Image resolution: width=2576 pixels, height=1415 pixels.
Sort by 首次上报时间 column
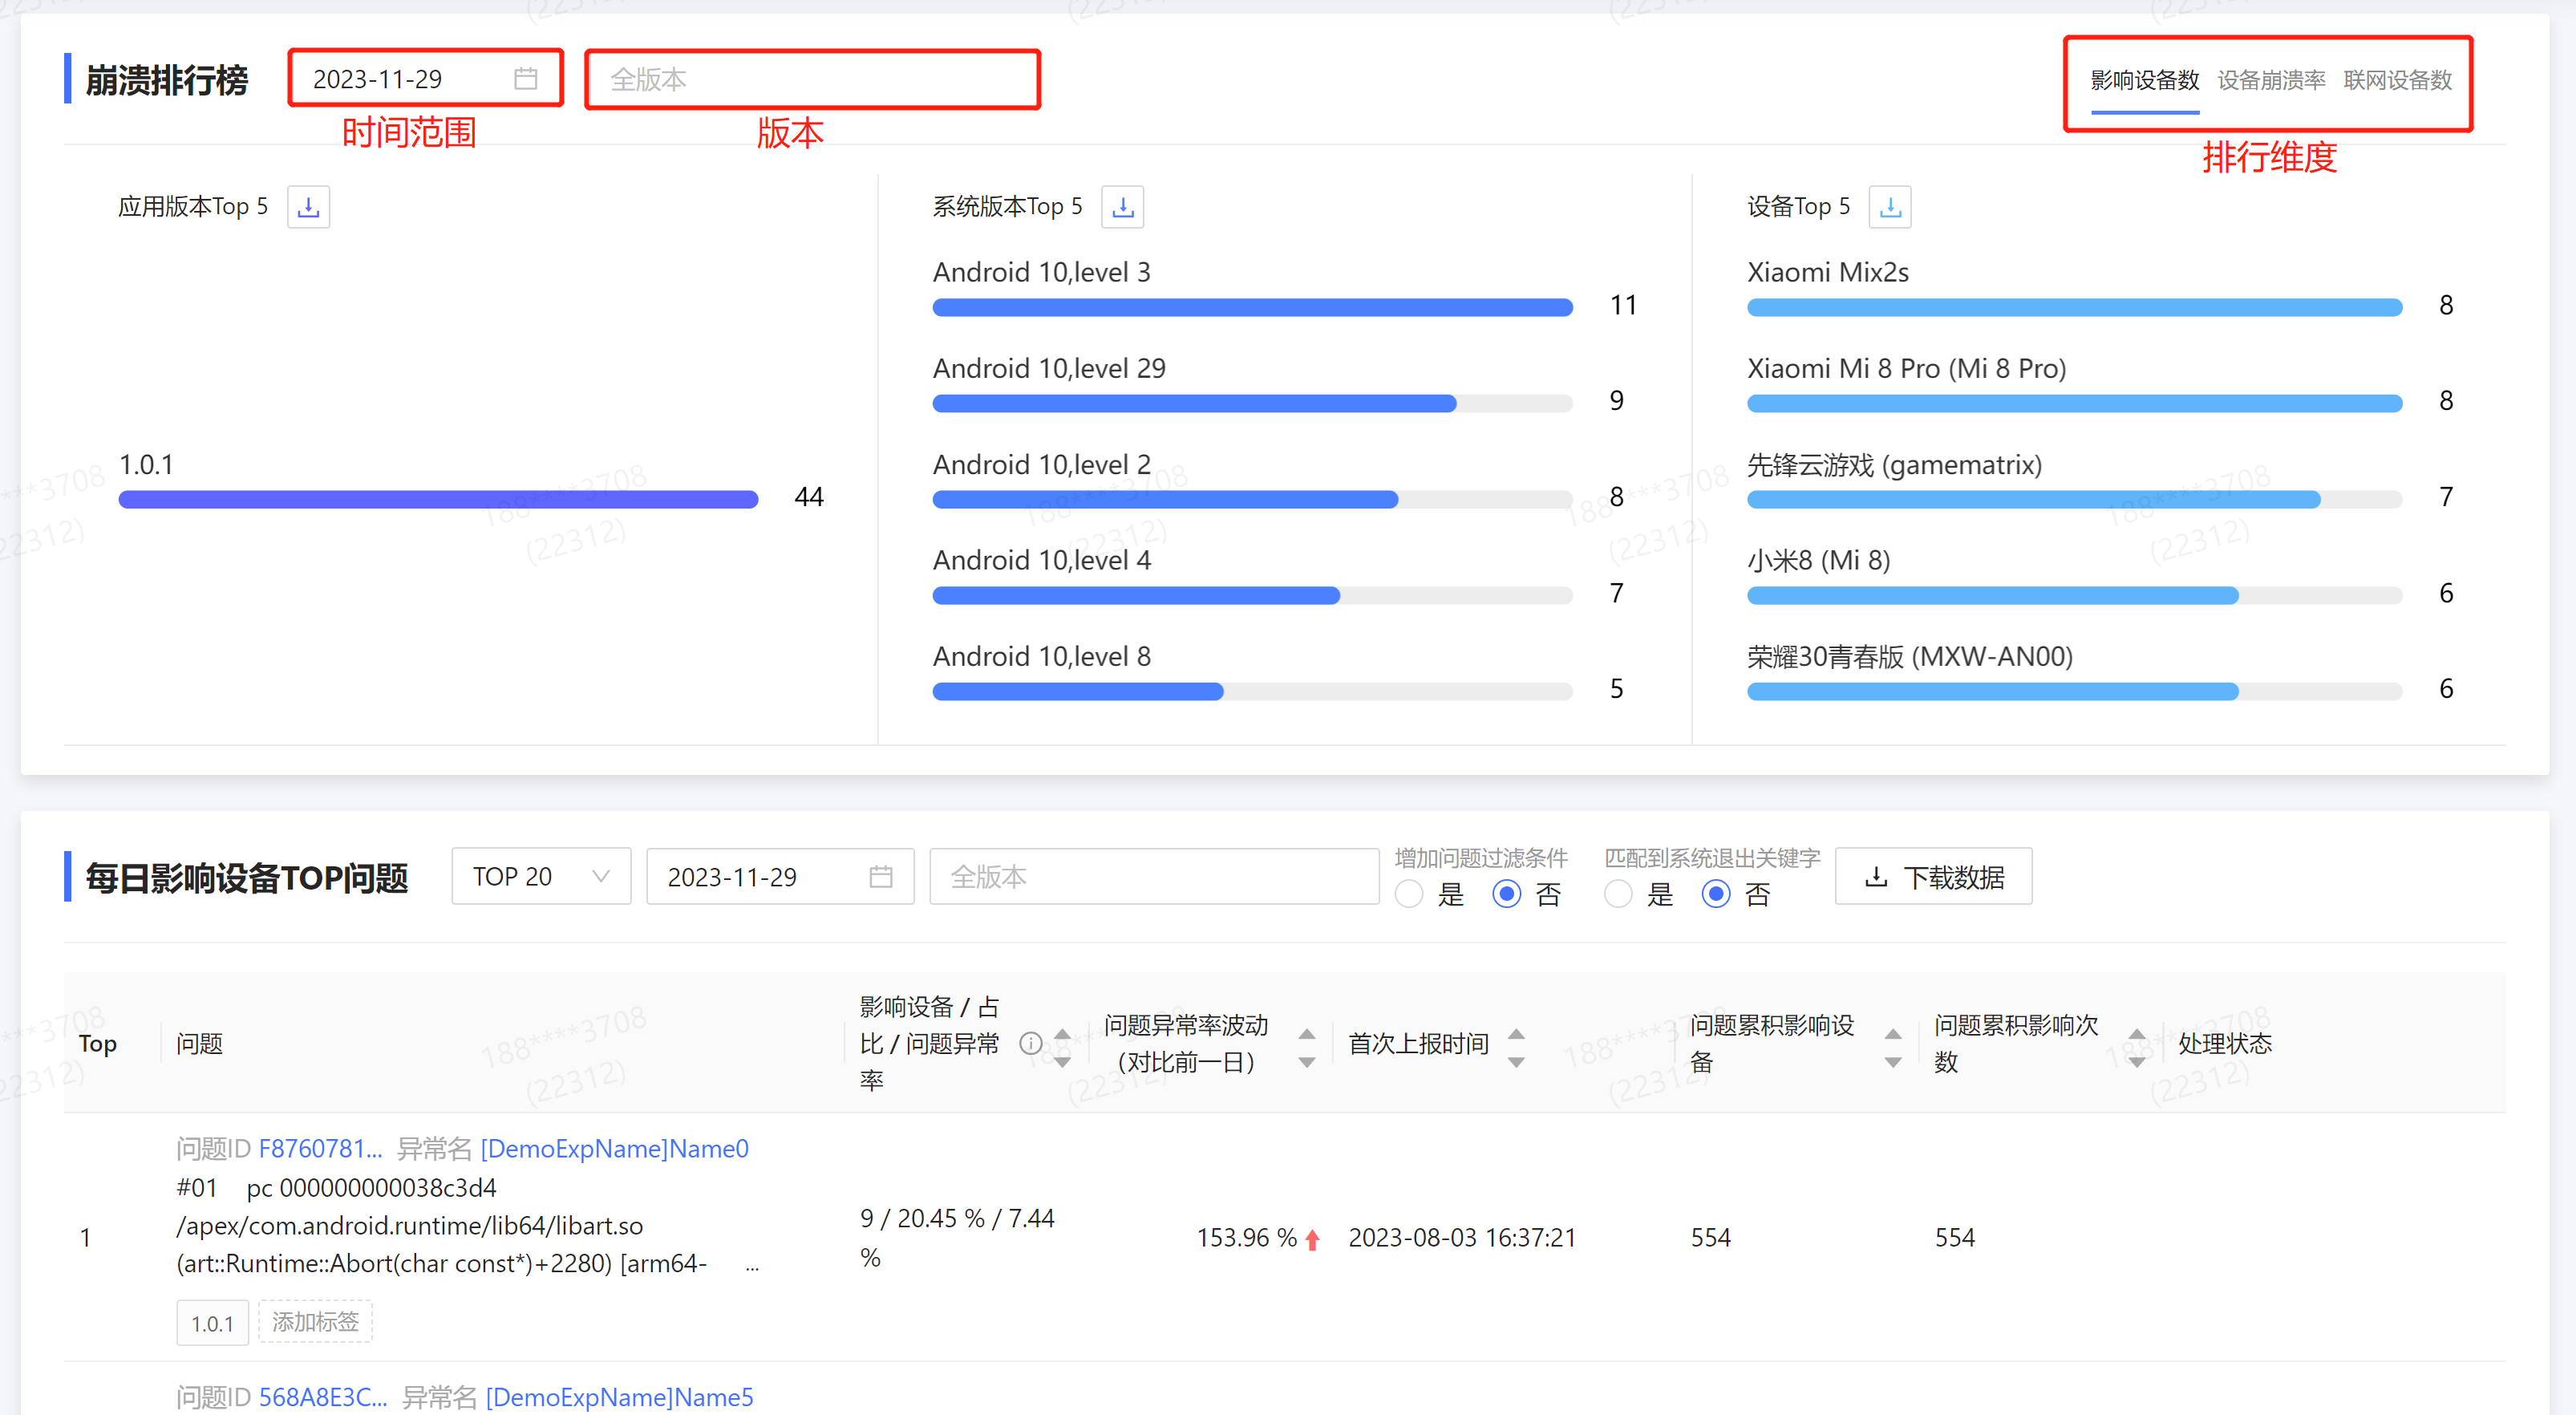(1516, 1047)
